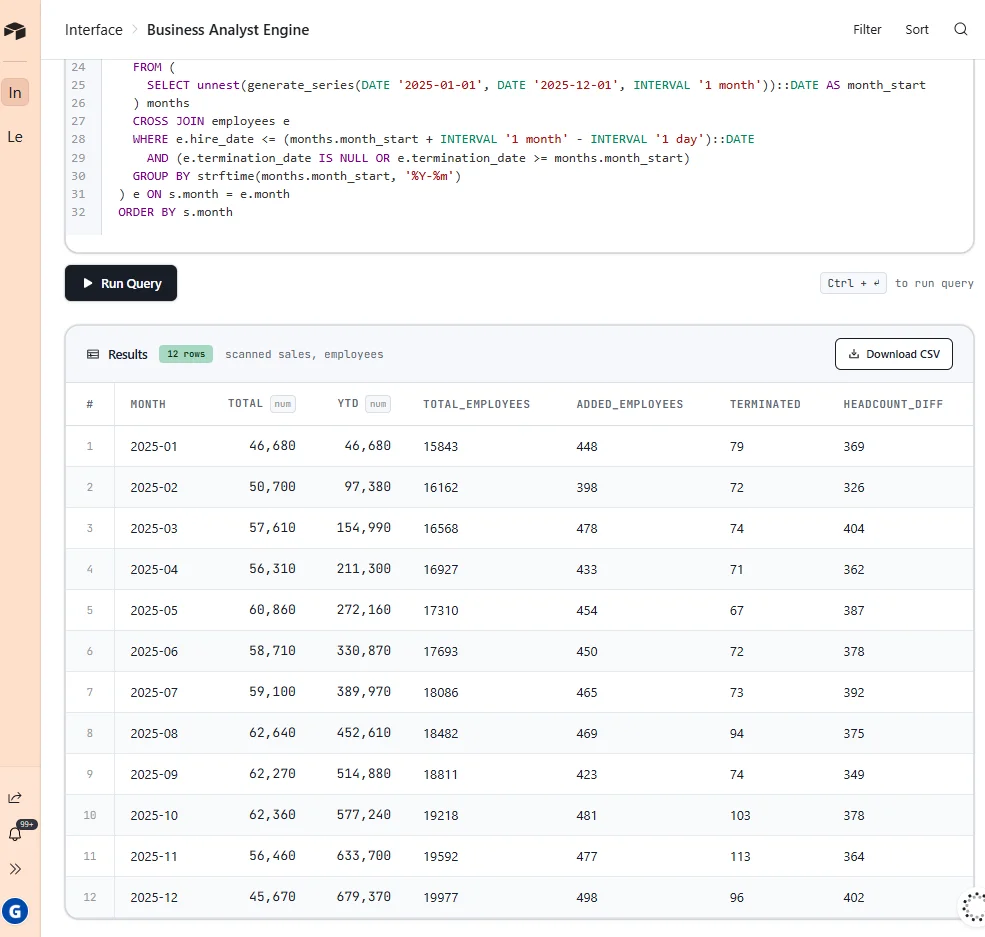Click the search magnifier icon
The image size is (985, 937).
961,30
